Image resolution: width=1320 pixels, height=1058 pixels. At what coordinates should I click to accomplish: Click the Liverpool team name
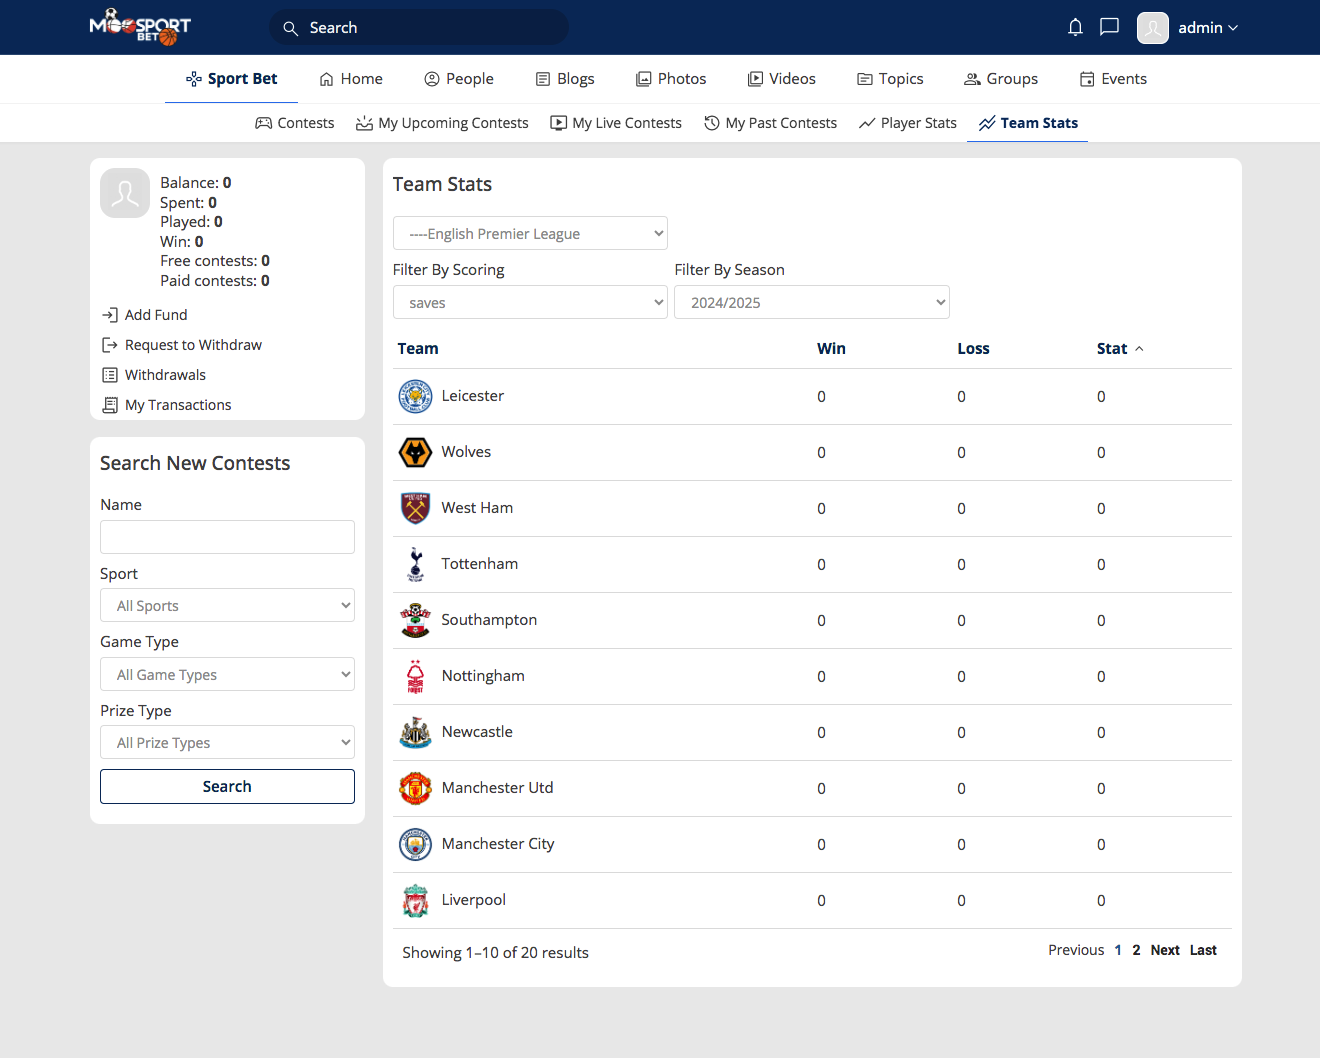click(x=474, y=900)
